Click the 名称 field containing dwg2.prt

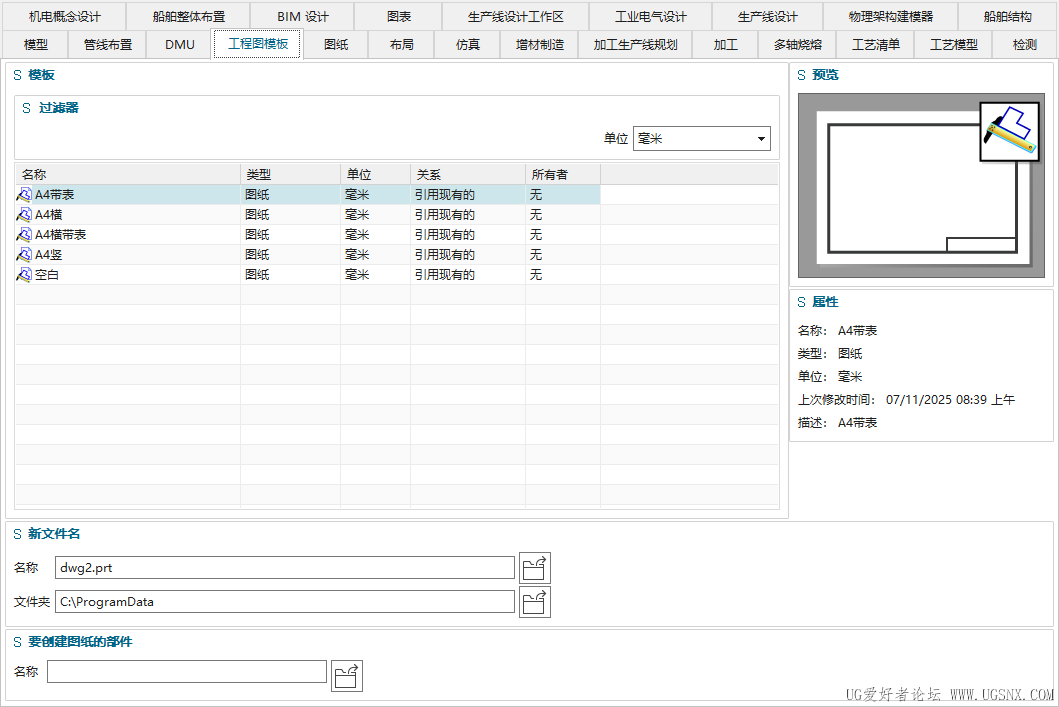tap(284, 568)
